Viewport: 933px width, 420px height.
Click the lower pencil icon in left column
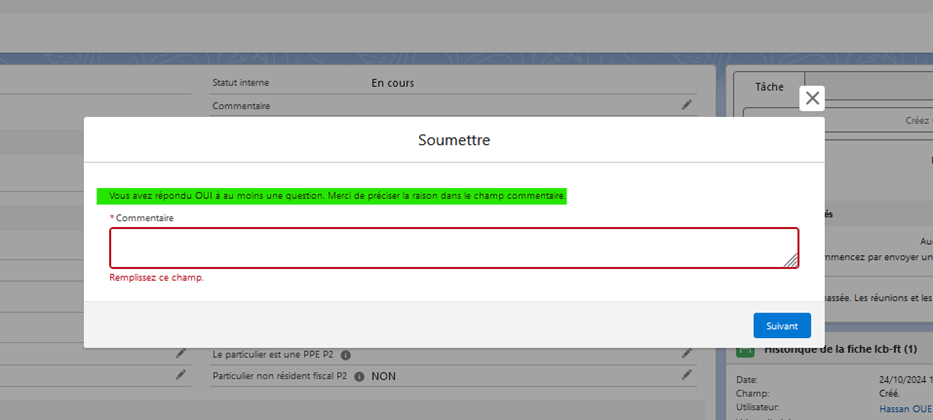181,376
